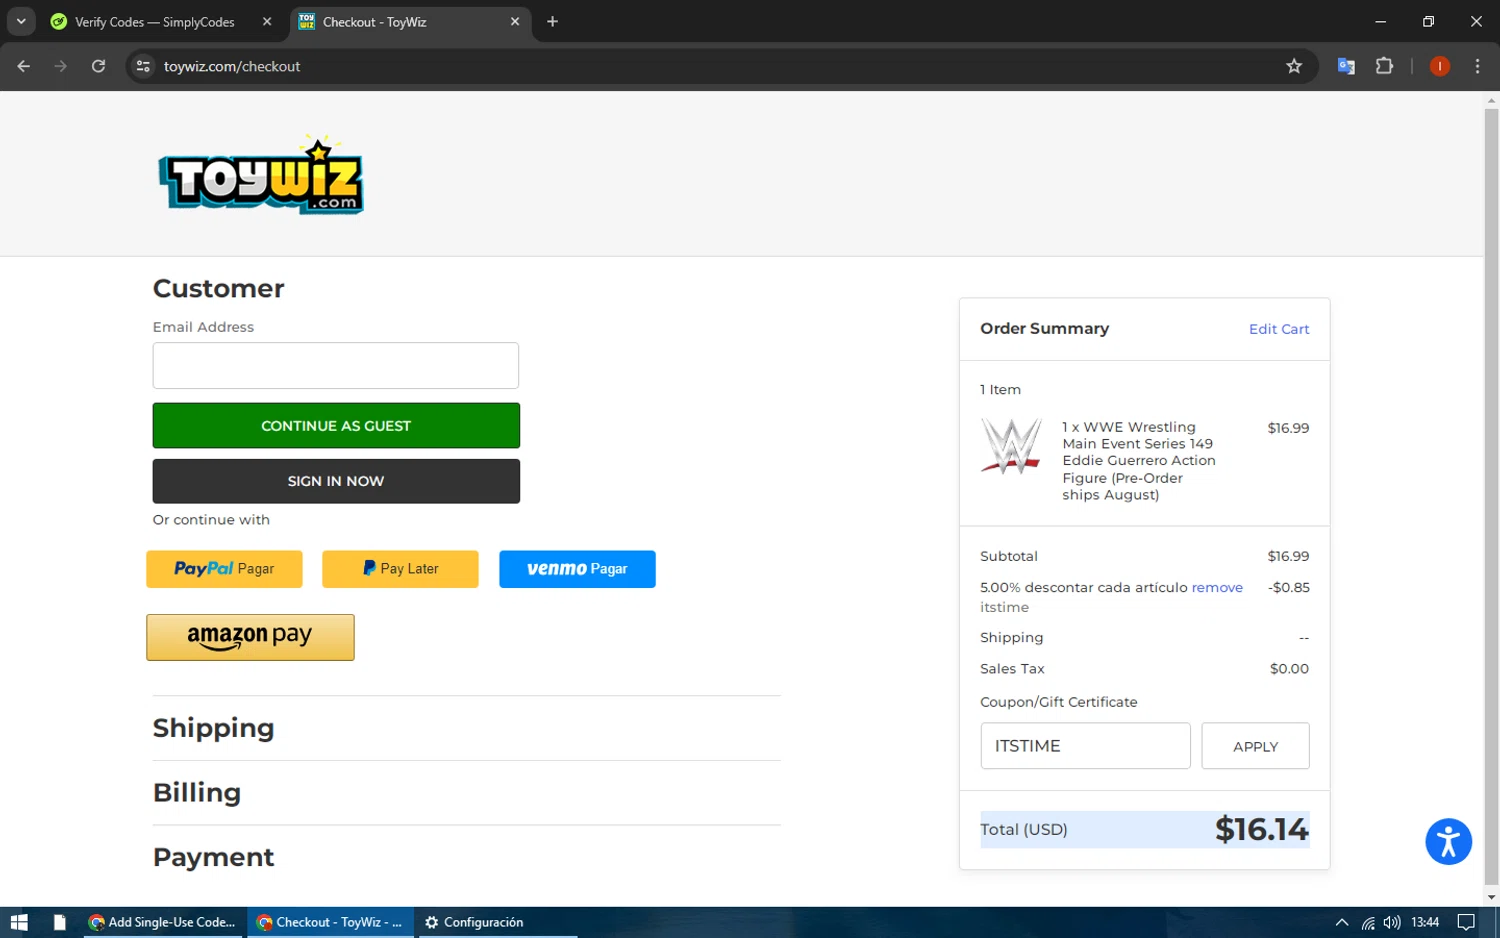Click the ToyWiz logo
Image resolution: width=1500 pixels, height=938 pixels.
pos(261,174)
